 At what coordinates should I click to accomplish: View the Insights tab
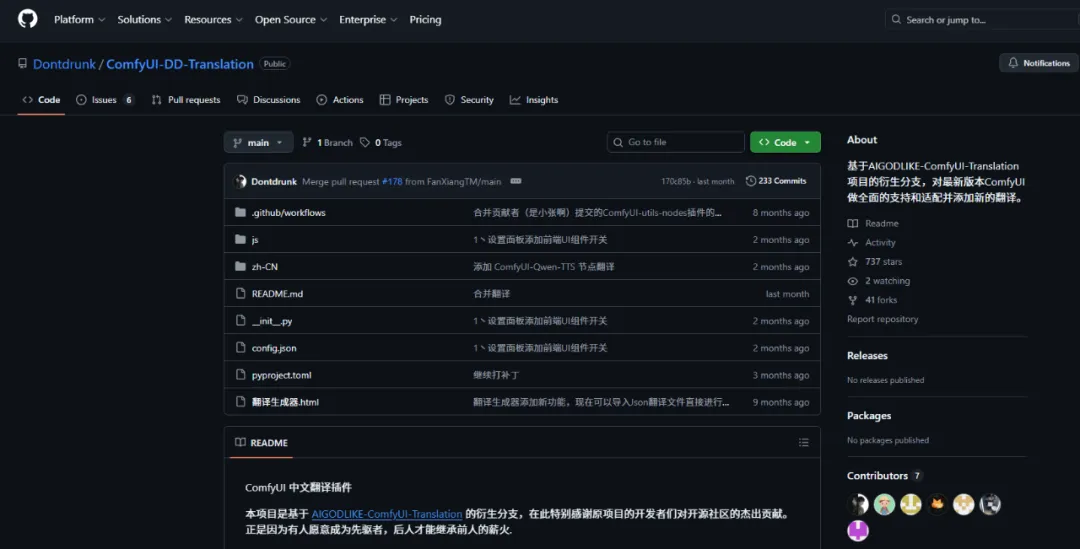(534, 100)
